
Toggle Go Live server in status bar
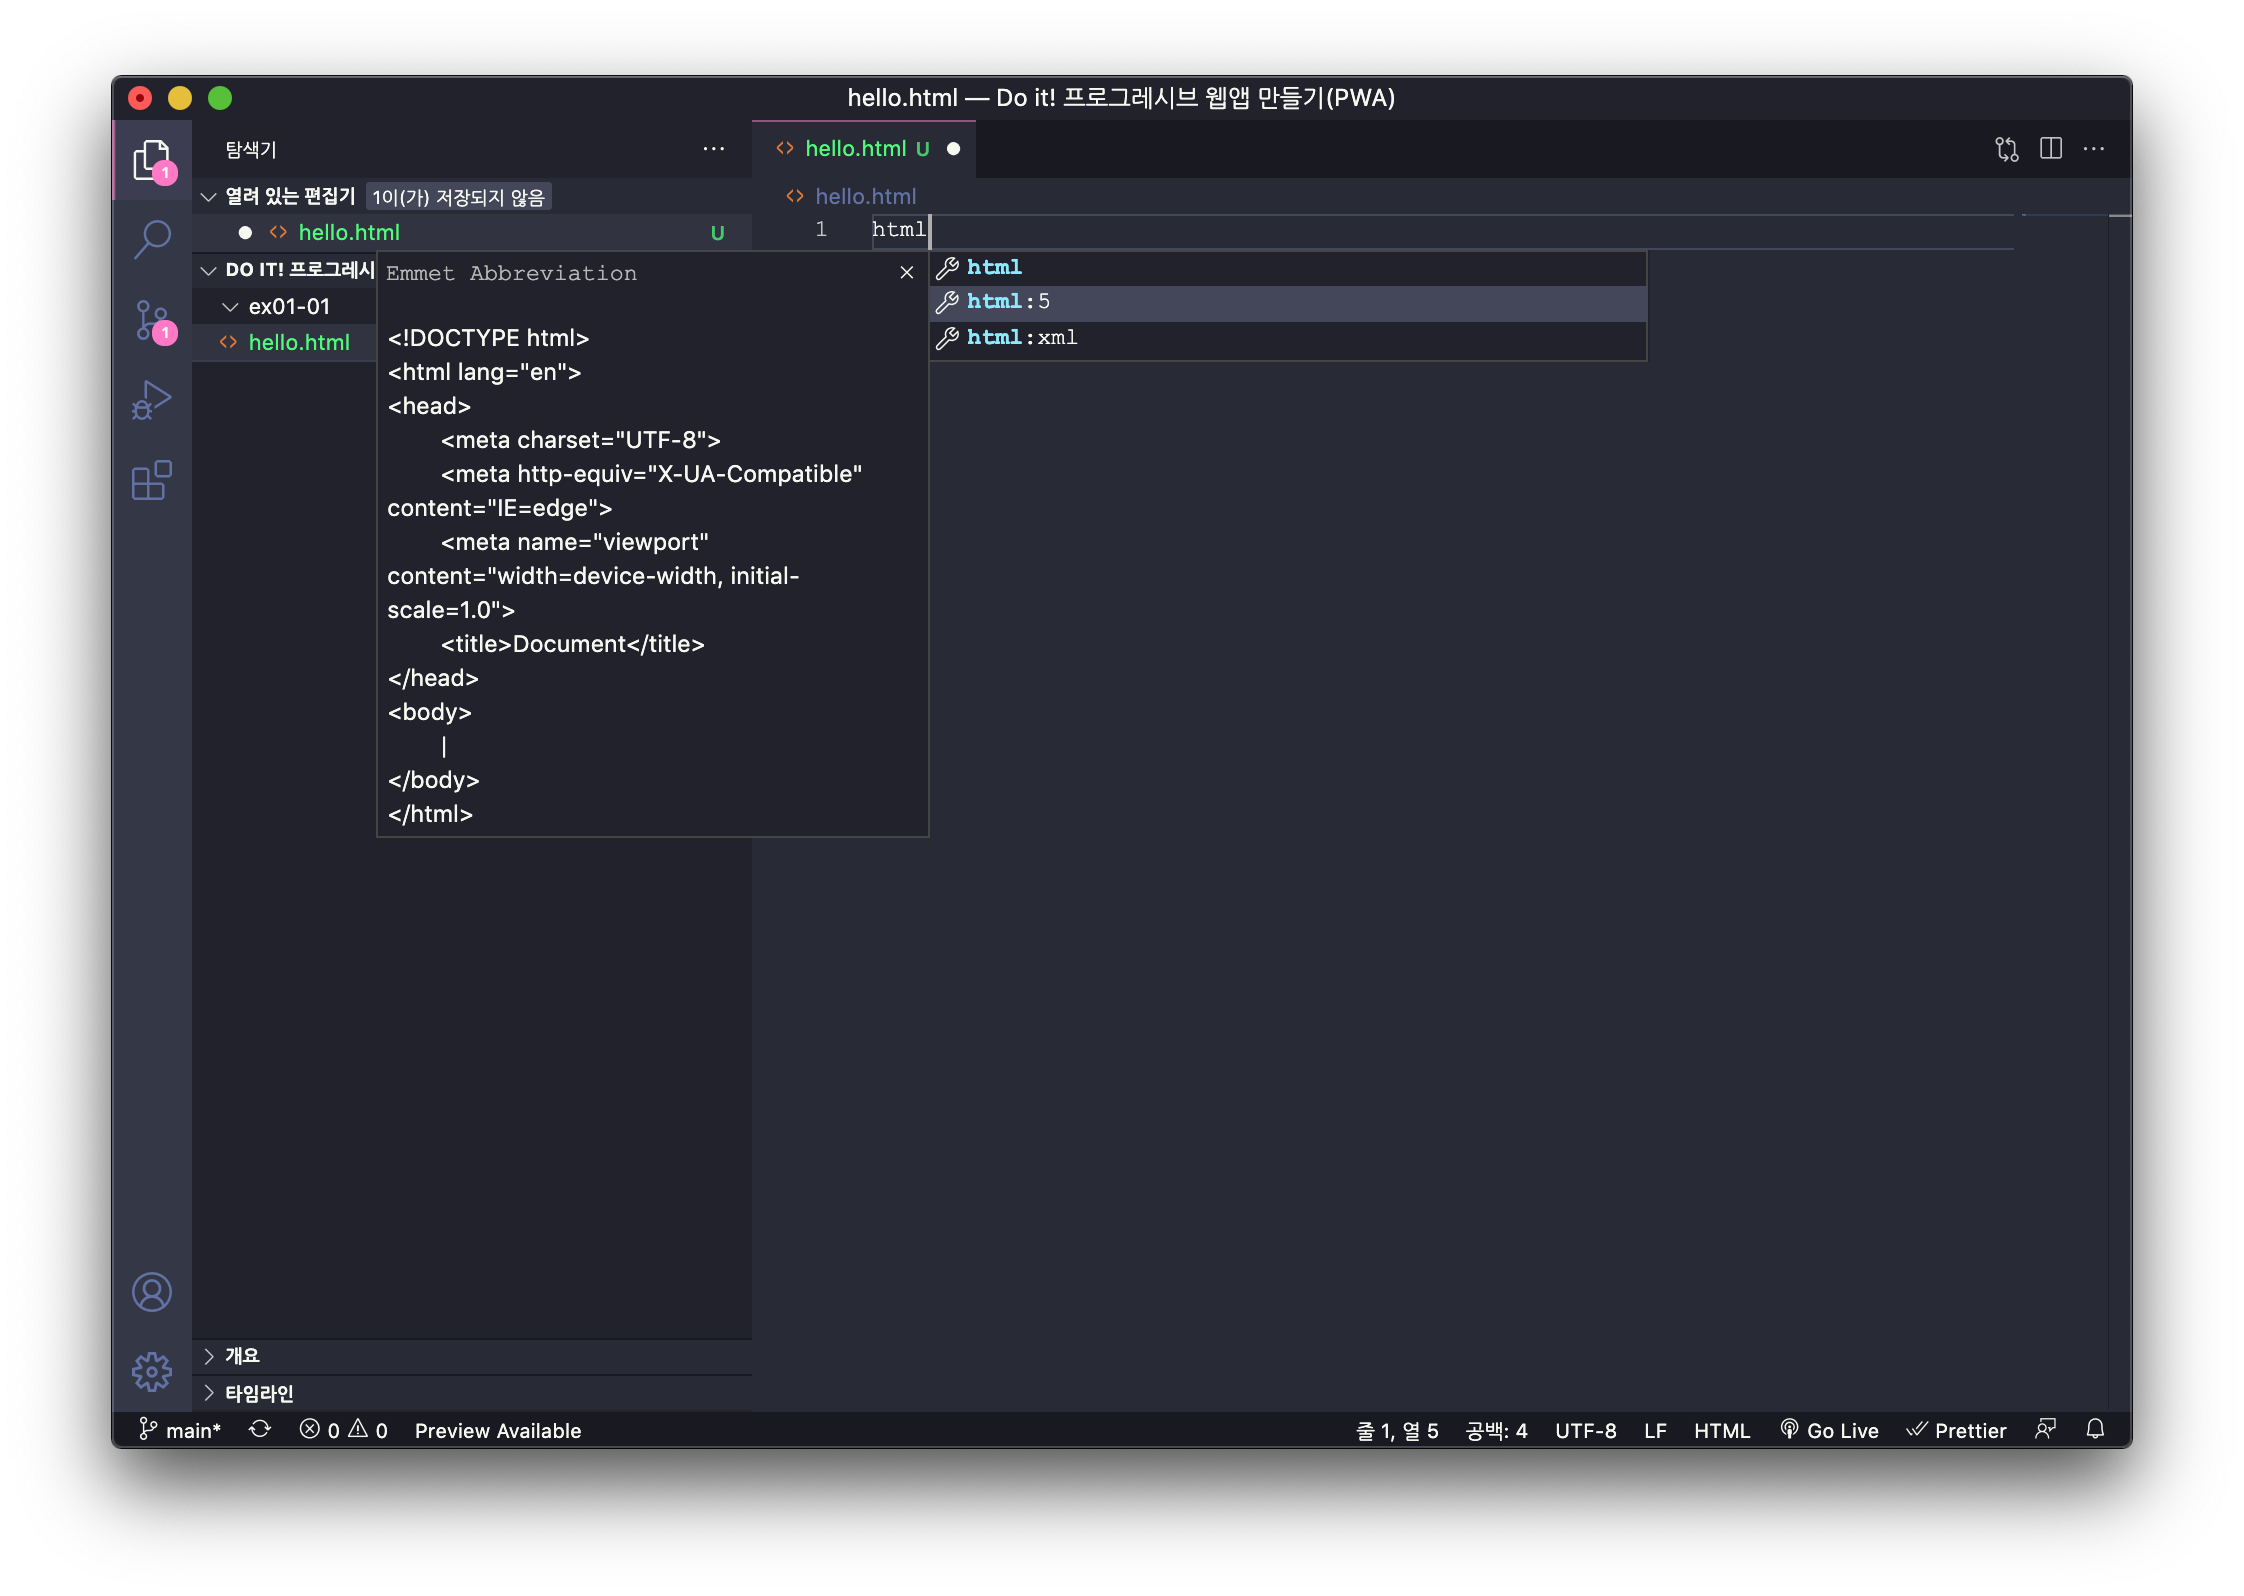(x=1830, y=1430)
